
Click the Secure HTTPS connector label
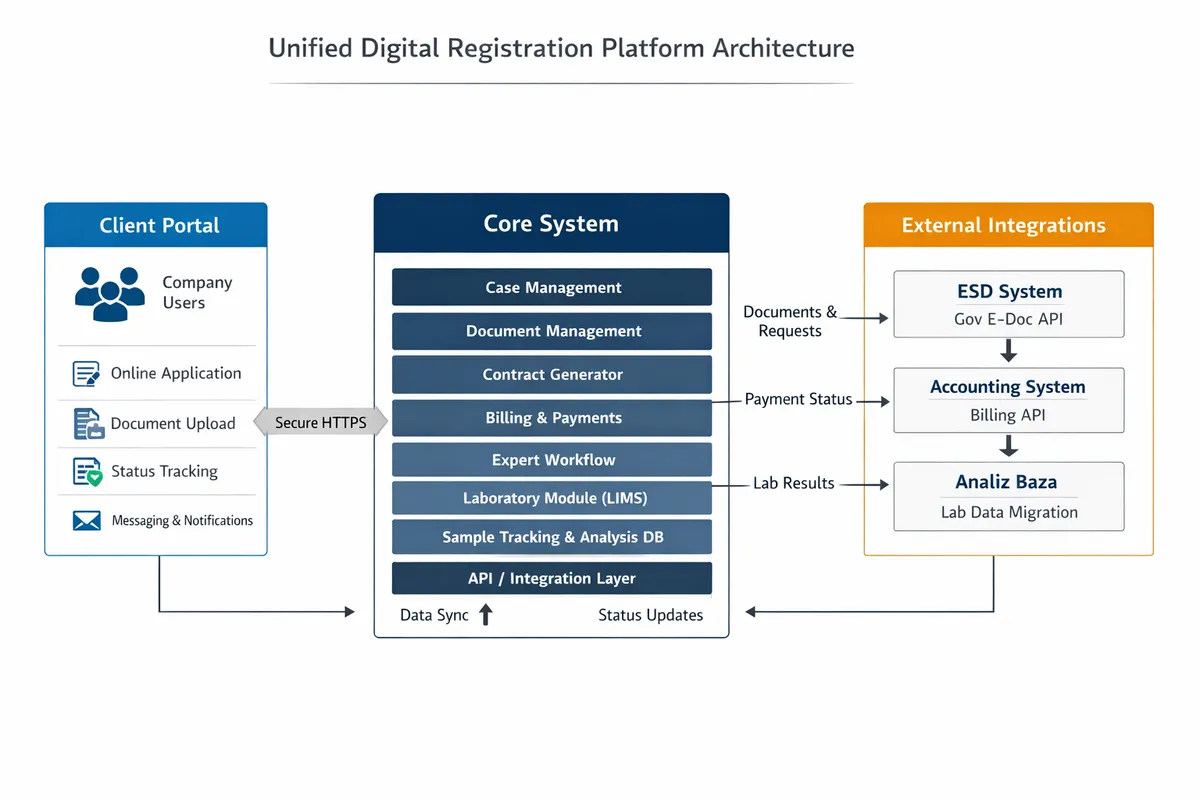point(320,423)
